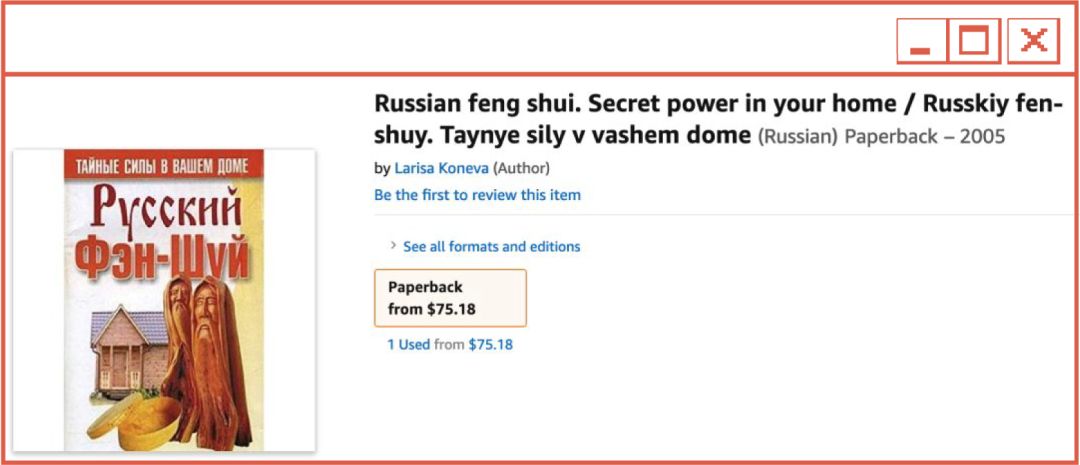Click the maximize window square icon
This screenshot has width=1080, height=465.
[x=974, y=41]
